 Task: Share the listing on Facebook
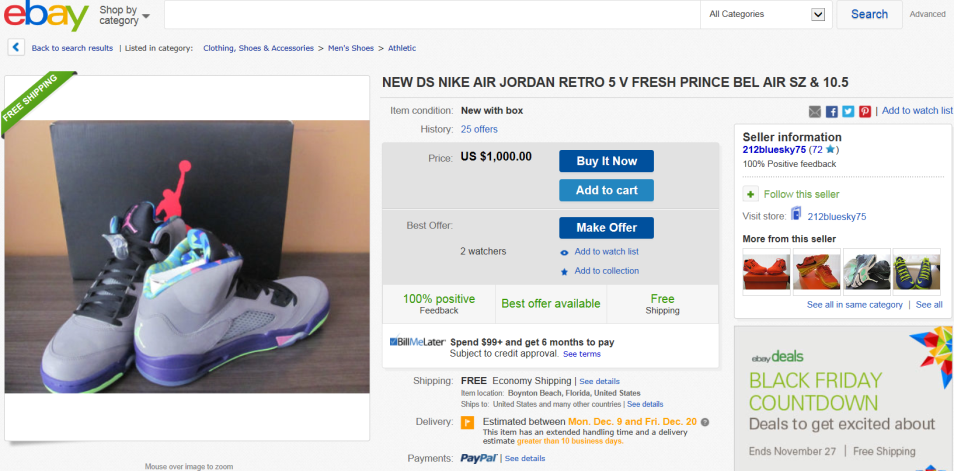point(831,111)
